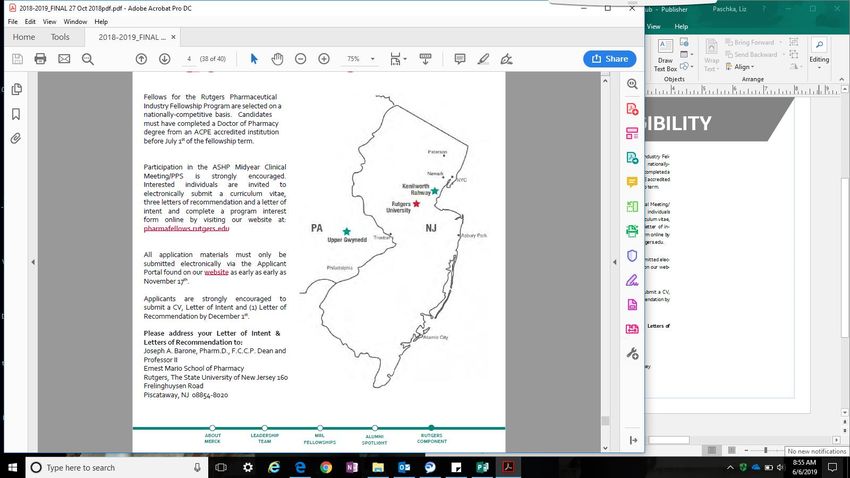
Task: Open Align dropdown in Publisher
Action: [x=740, y=67]
